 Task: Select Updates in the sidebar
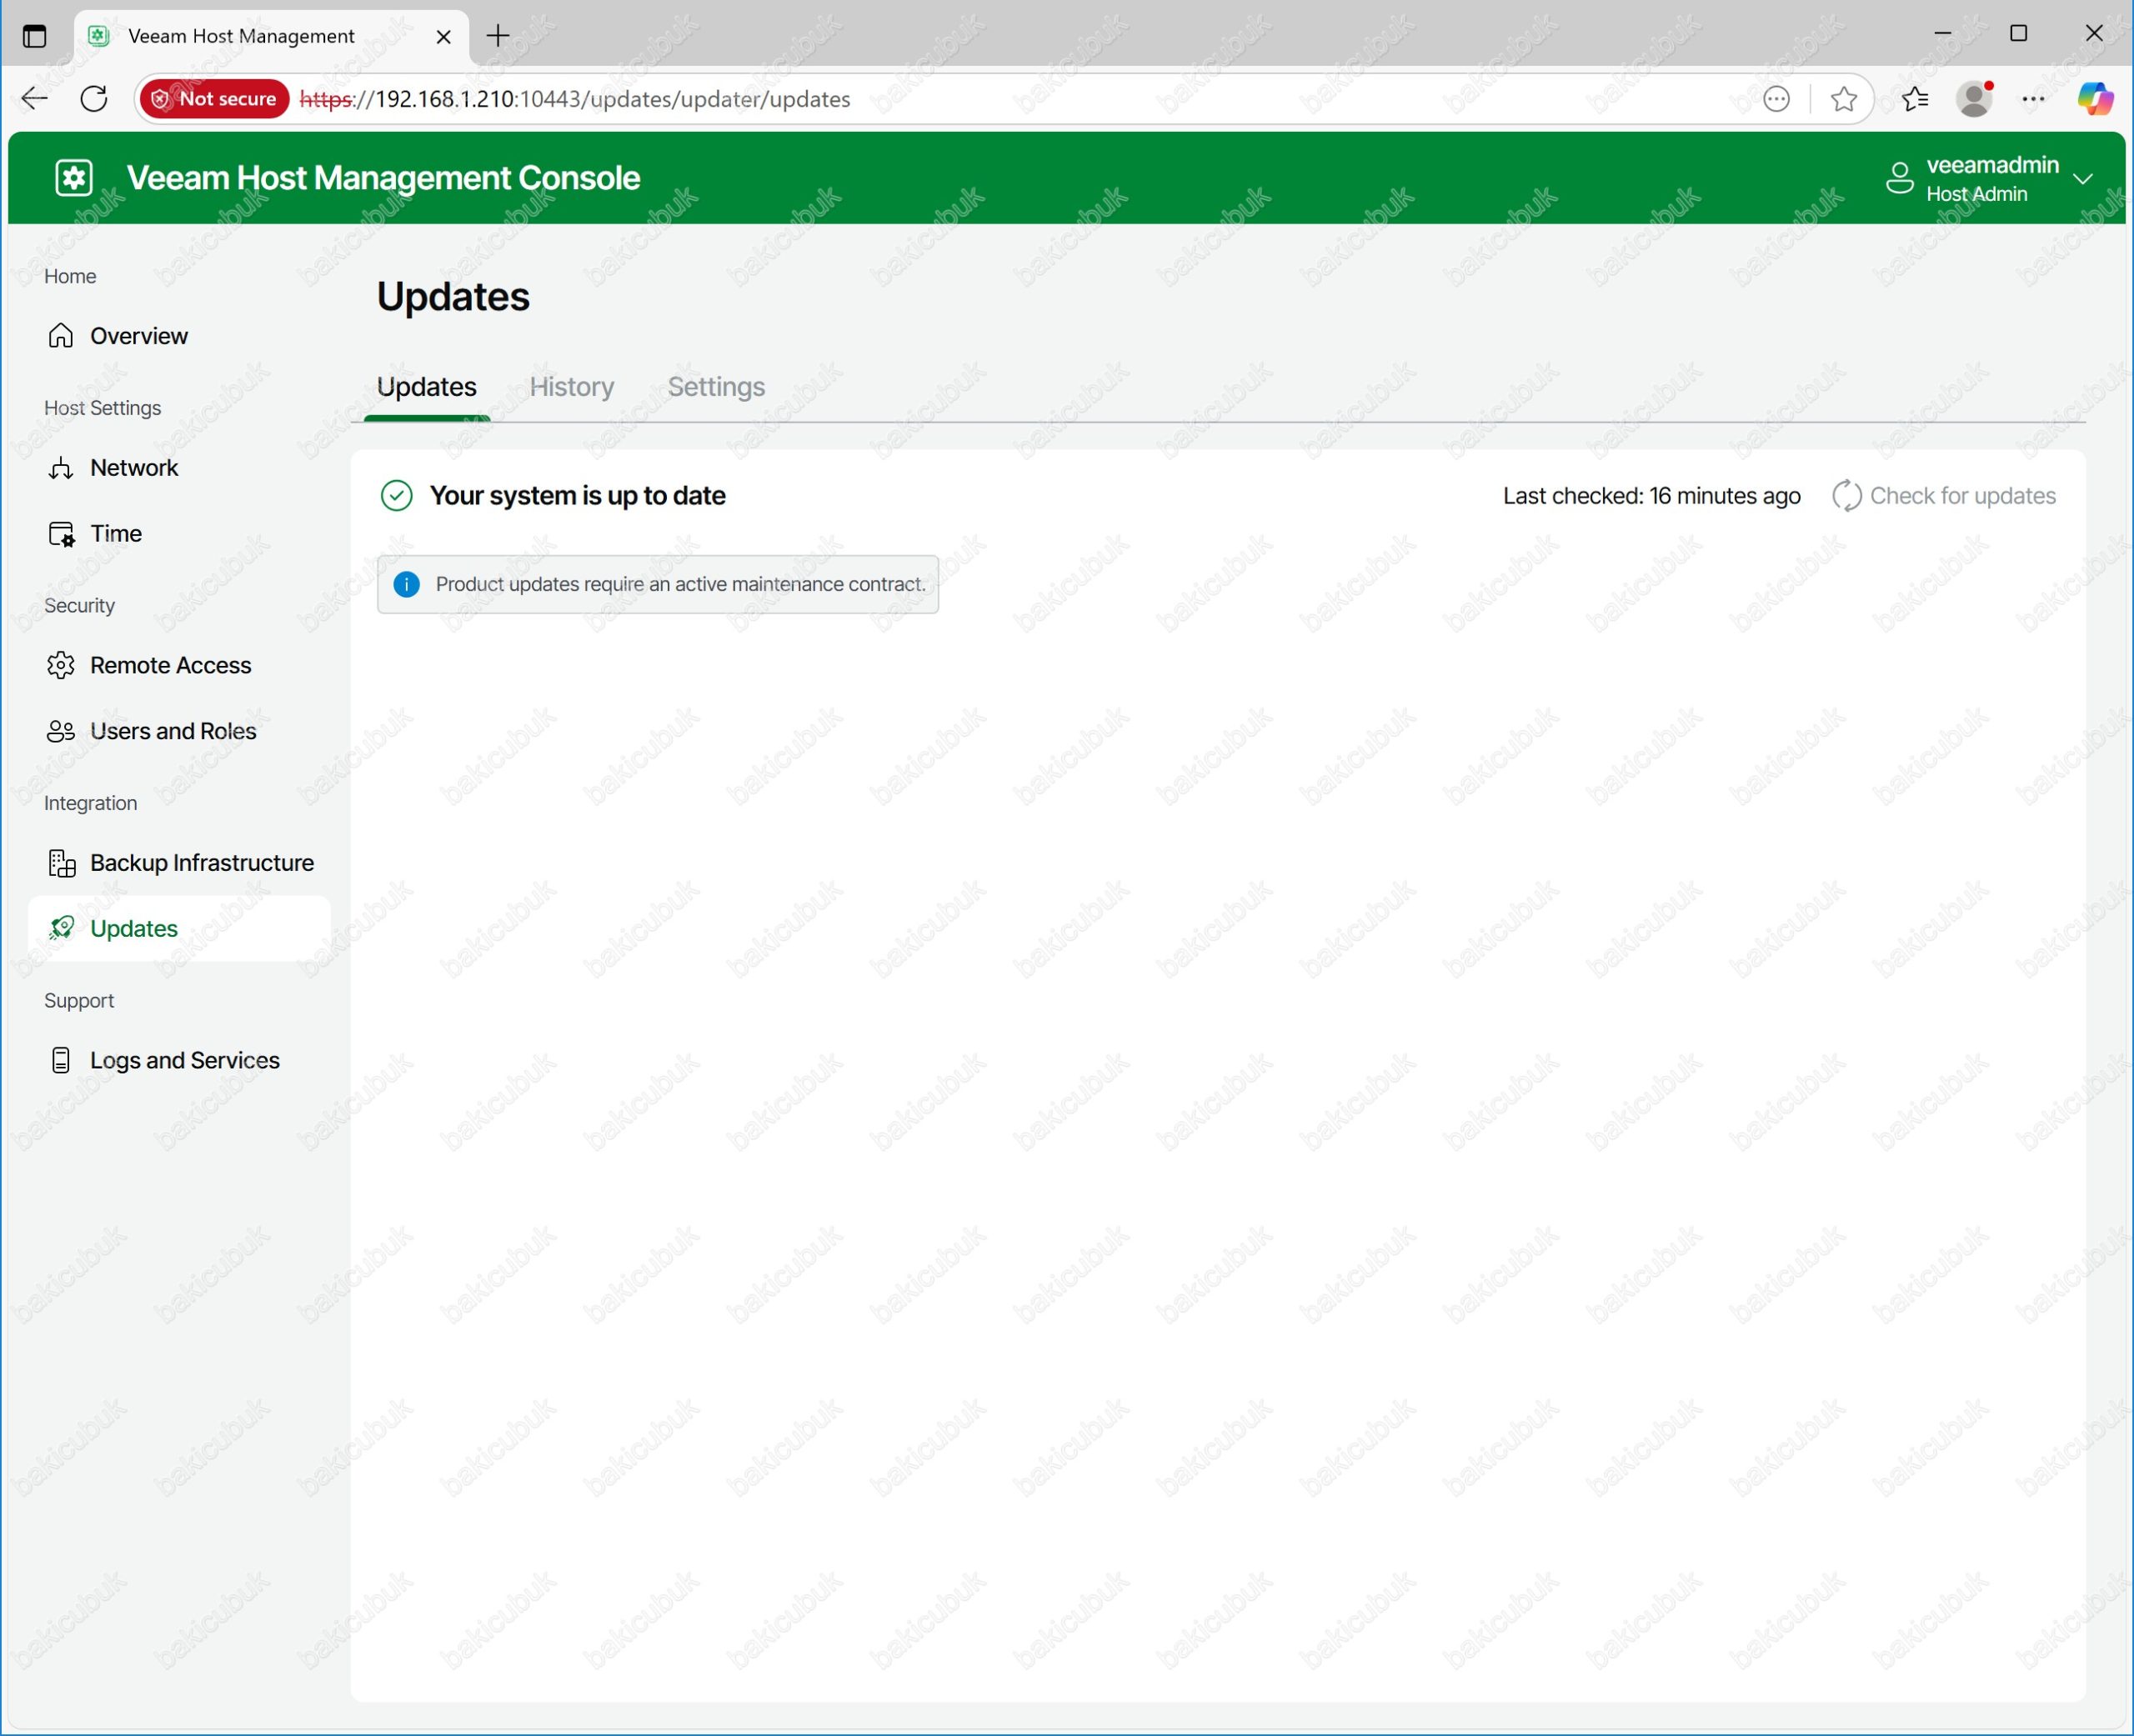[x=180, y=928]
